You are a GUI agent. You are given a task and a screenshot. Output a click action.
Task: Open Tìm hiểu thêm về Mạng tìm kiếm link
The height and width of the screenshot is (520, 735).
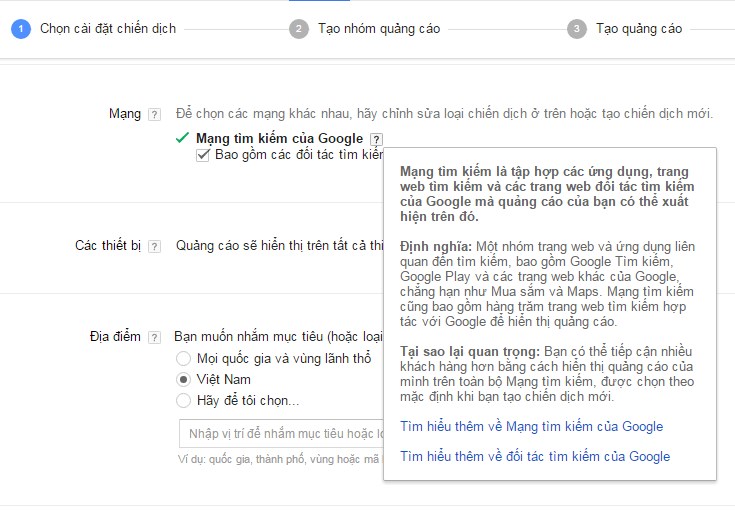pos(532,426)
